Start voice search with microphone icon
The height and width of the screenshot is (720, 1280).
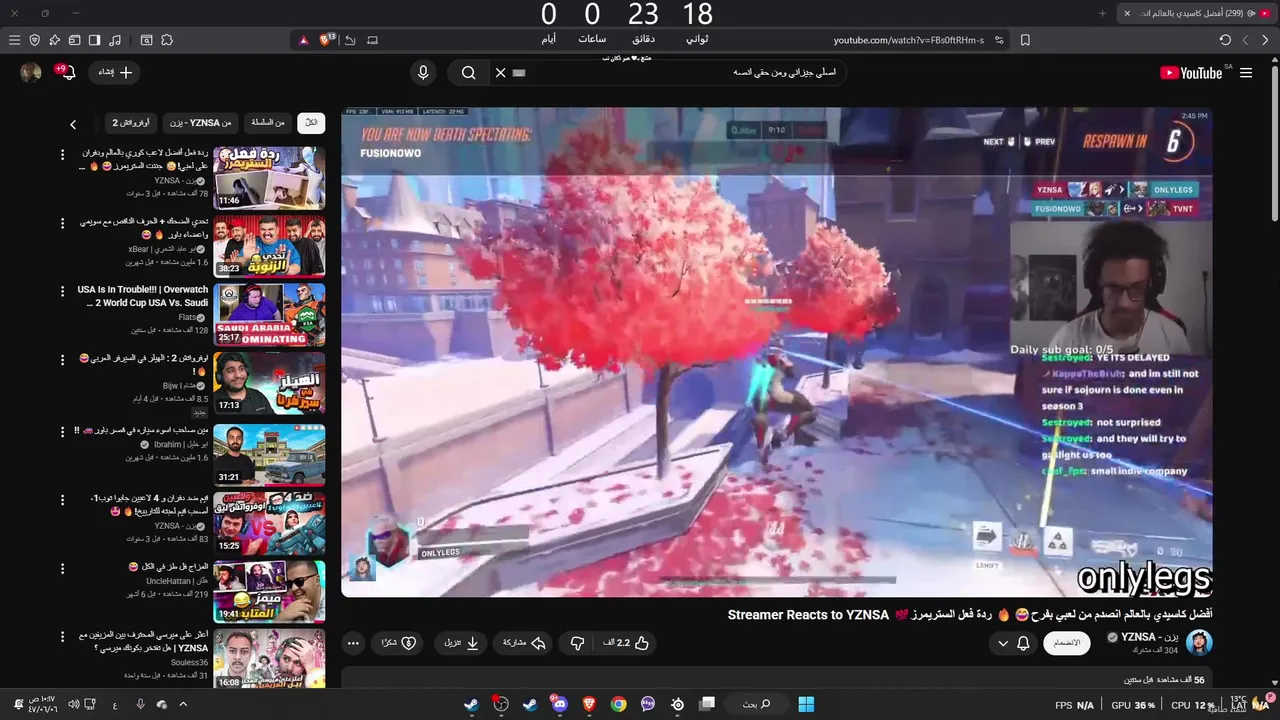point(423,73)
